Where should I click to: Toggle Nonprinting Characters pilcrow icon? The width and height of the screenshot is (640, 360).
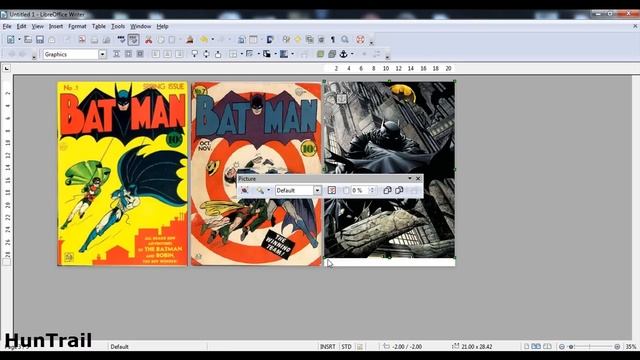[333, 40]
